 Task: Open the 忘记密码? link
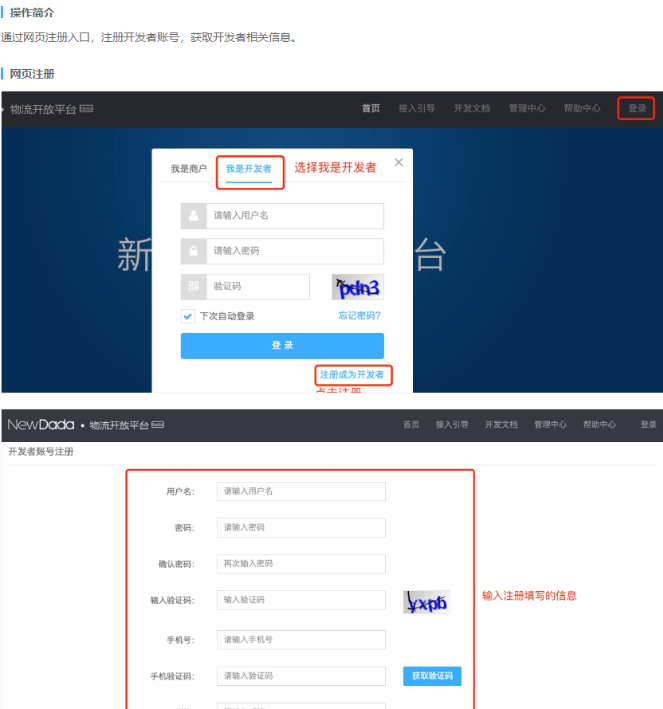(x=359, y=316)
